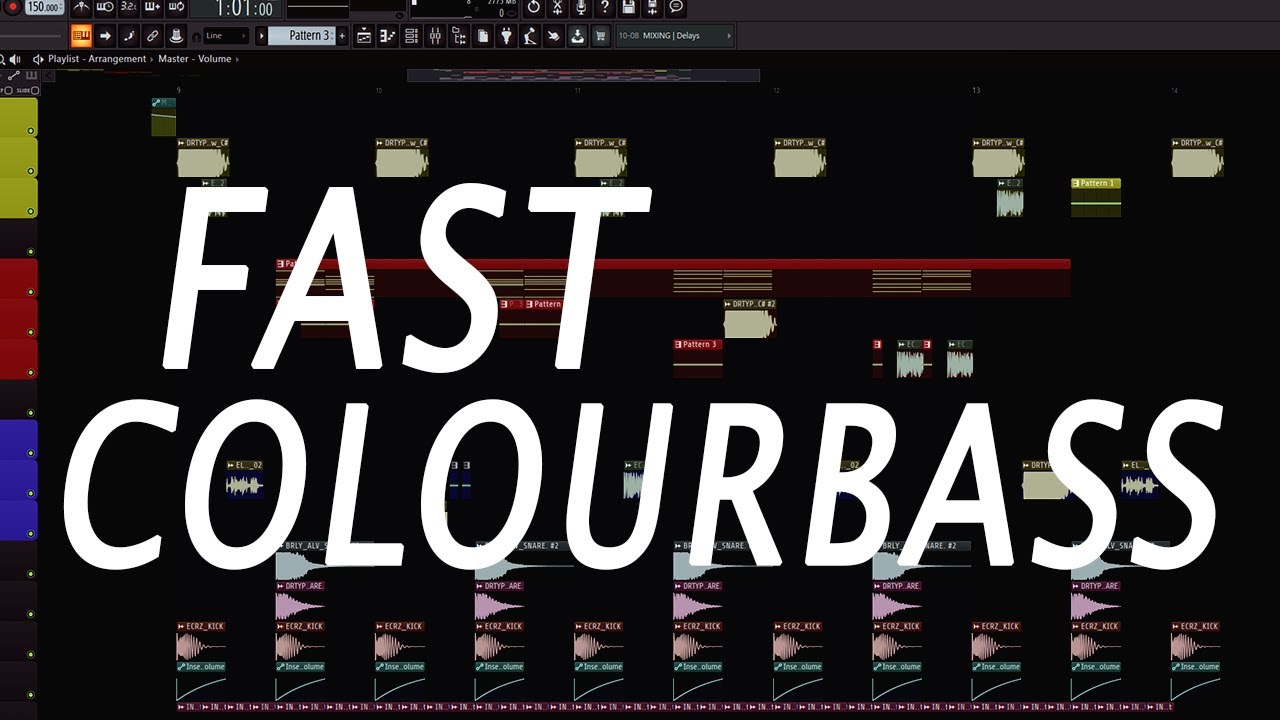This screenshot has width=1280, height=720.
Task: Open the shop cart icon
Action: (x=601, y=36)
